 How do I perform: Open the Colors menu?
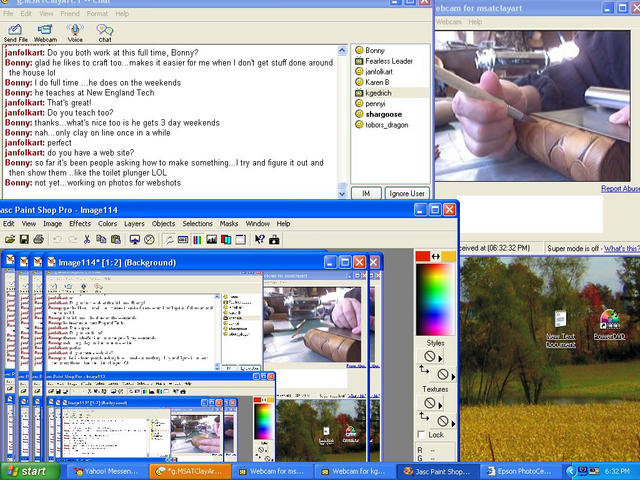[107, 224]
